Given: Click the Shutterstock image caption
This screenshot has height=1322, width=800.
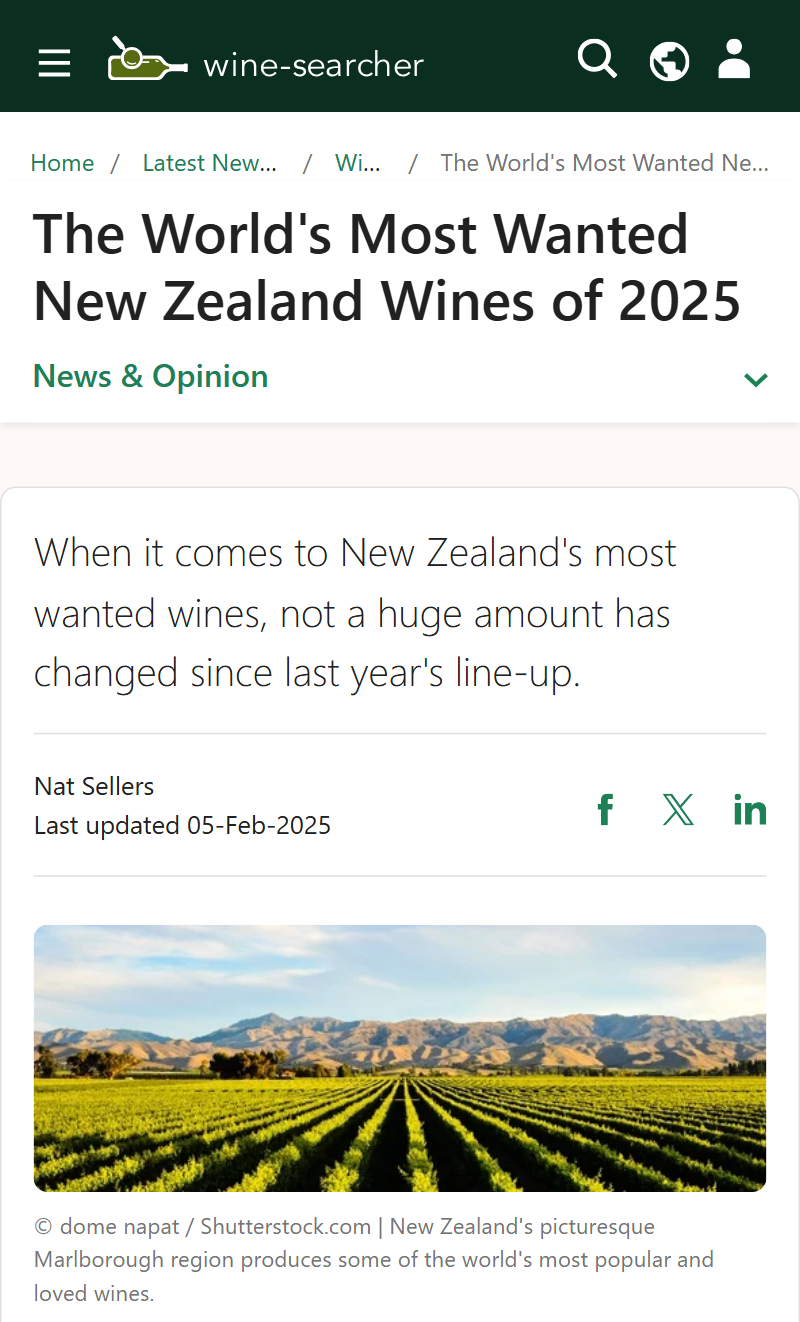Looking at the screenshot, I should click(x=374, y=1259).
